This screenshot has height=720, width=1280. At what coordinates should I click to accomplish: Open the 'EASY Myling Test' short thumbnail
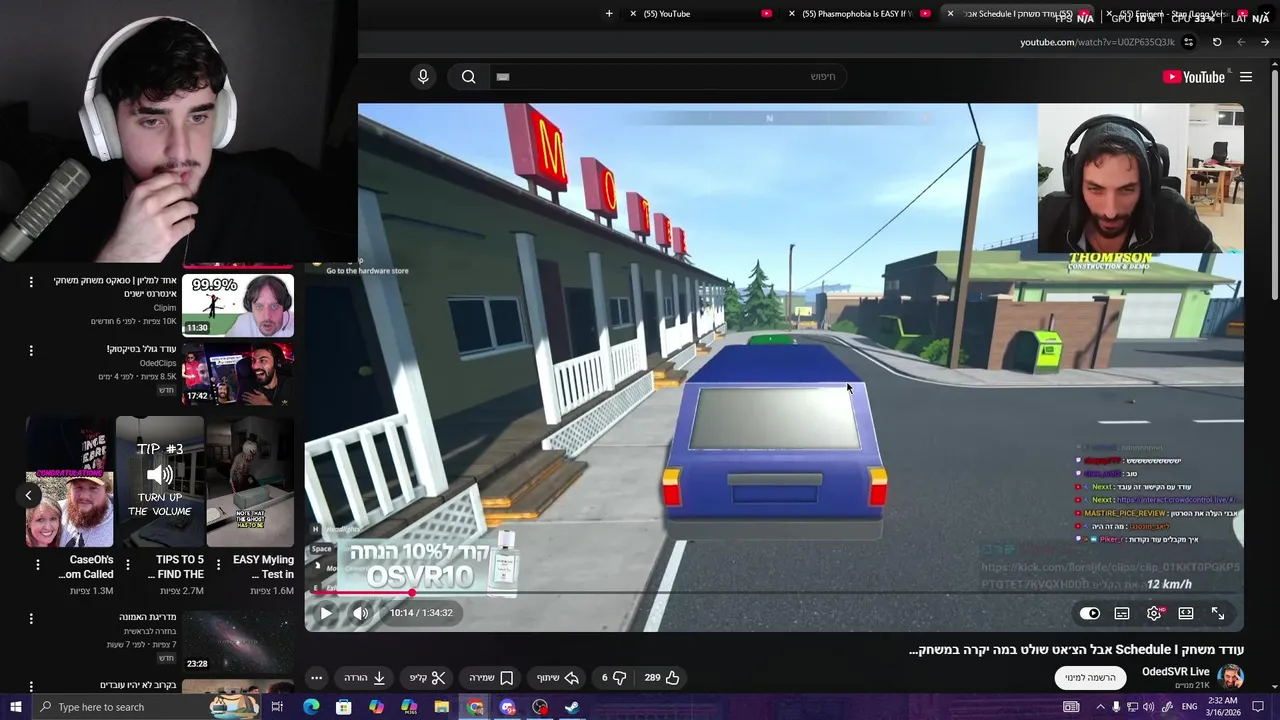tap(250, 482)
